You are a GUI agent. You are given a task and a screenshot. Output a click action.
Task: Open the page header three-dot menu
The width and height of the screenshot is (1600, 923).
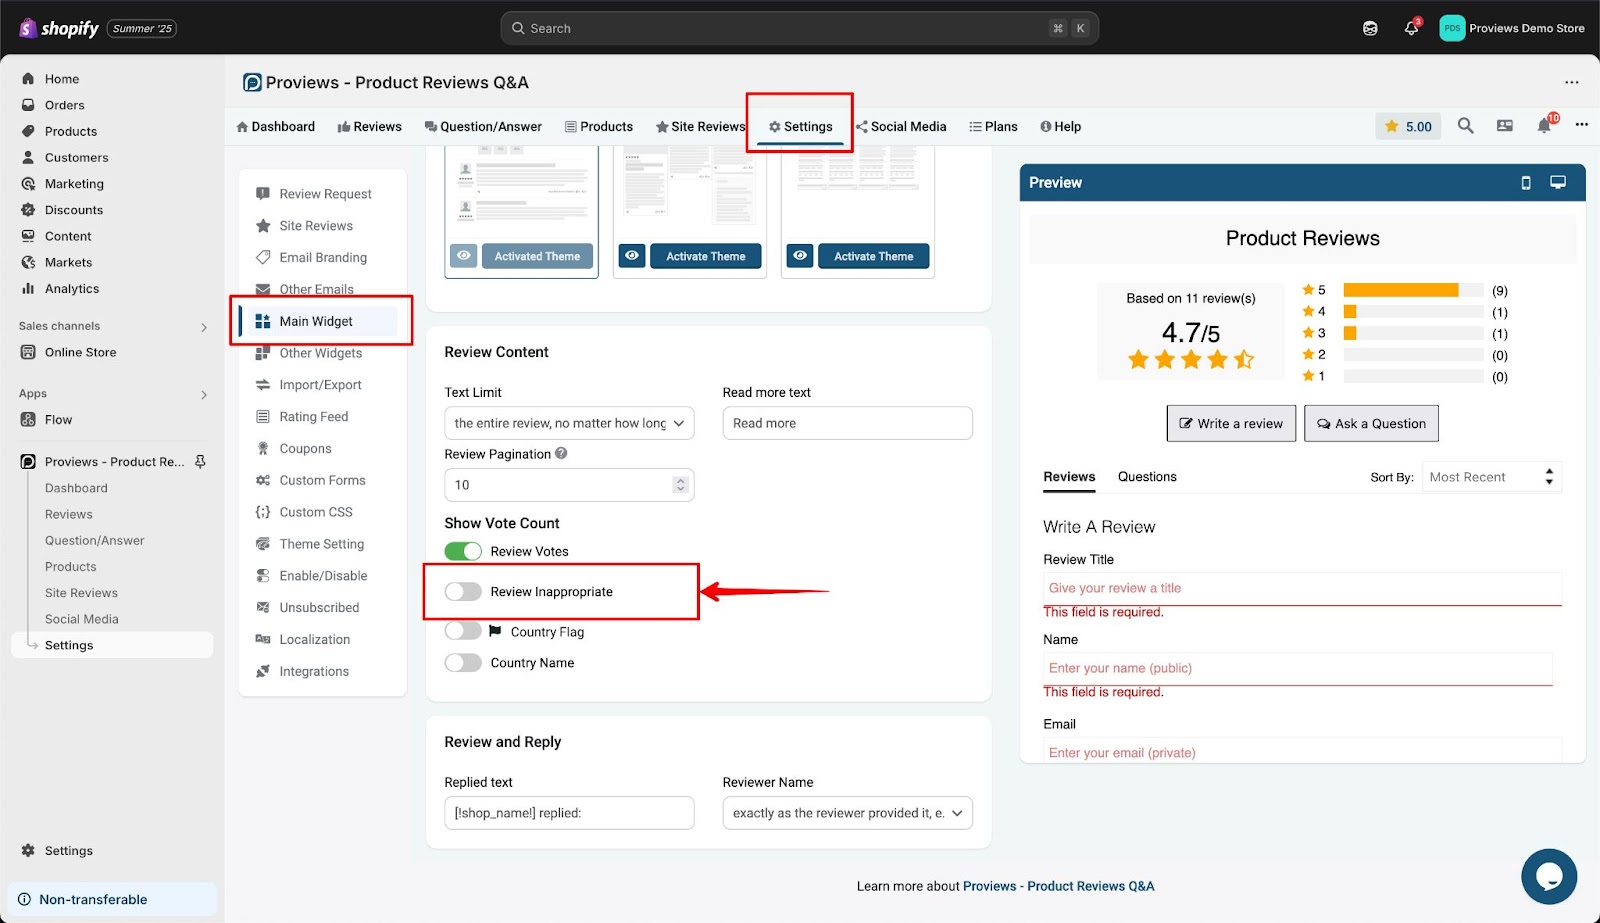[x=1572, y=82]
